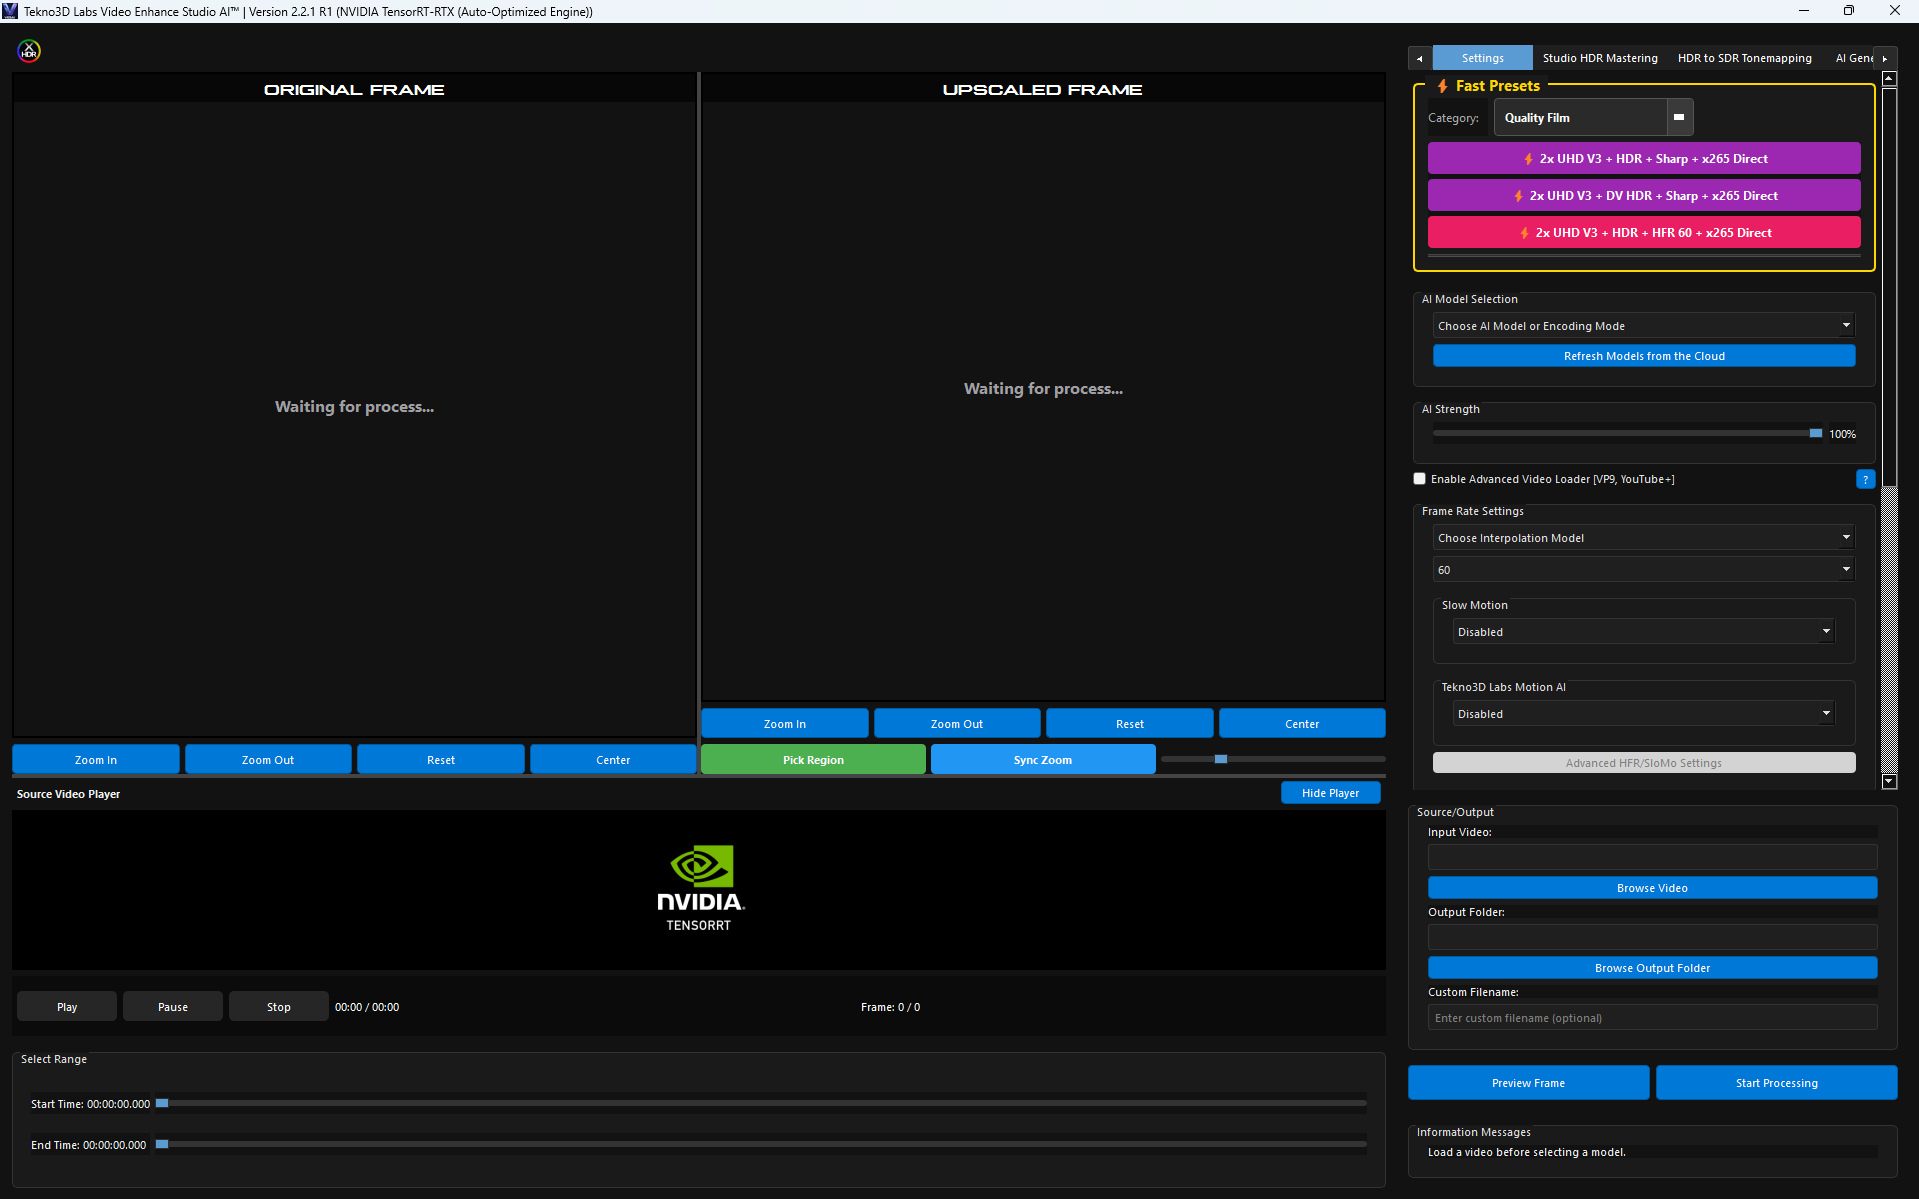This screenshot has width=1919, height=1199.
Task: Switch to the Settings tab
Action: [x=1482, y=58]
